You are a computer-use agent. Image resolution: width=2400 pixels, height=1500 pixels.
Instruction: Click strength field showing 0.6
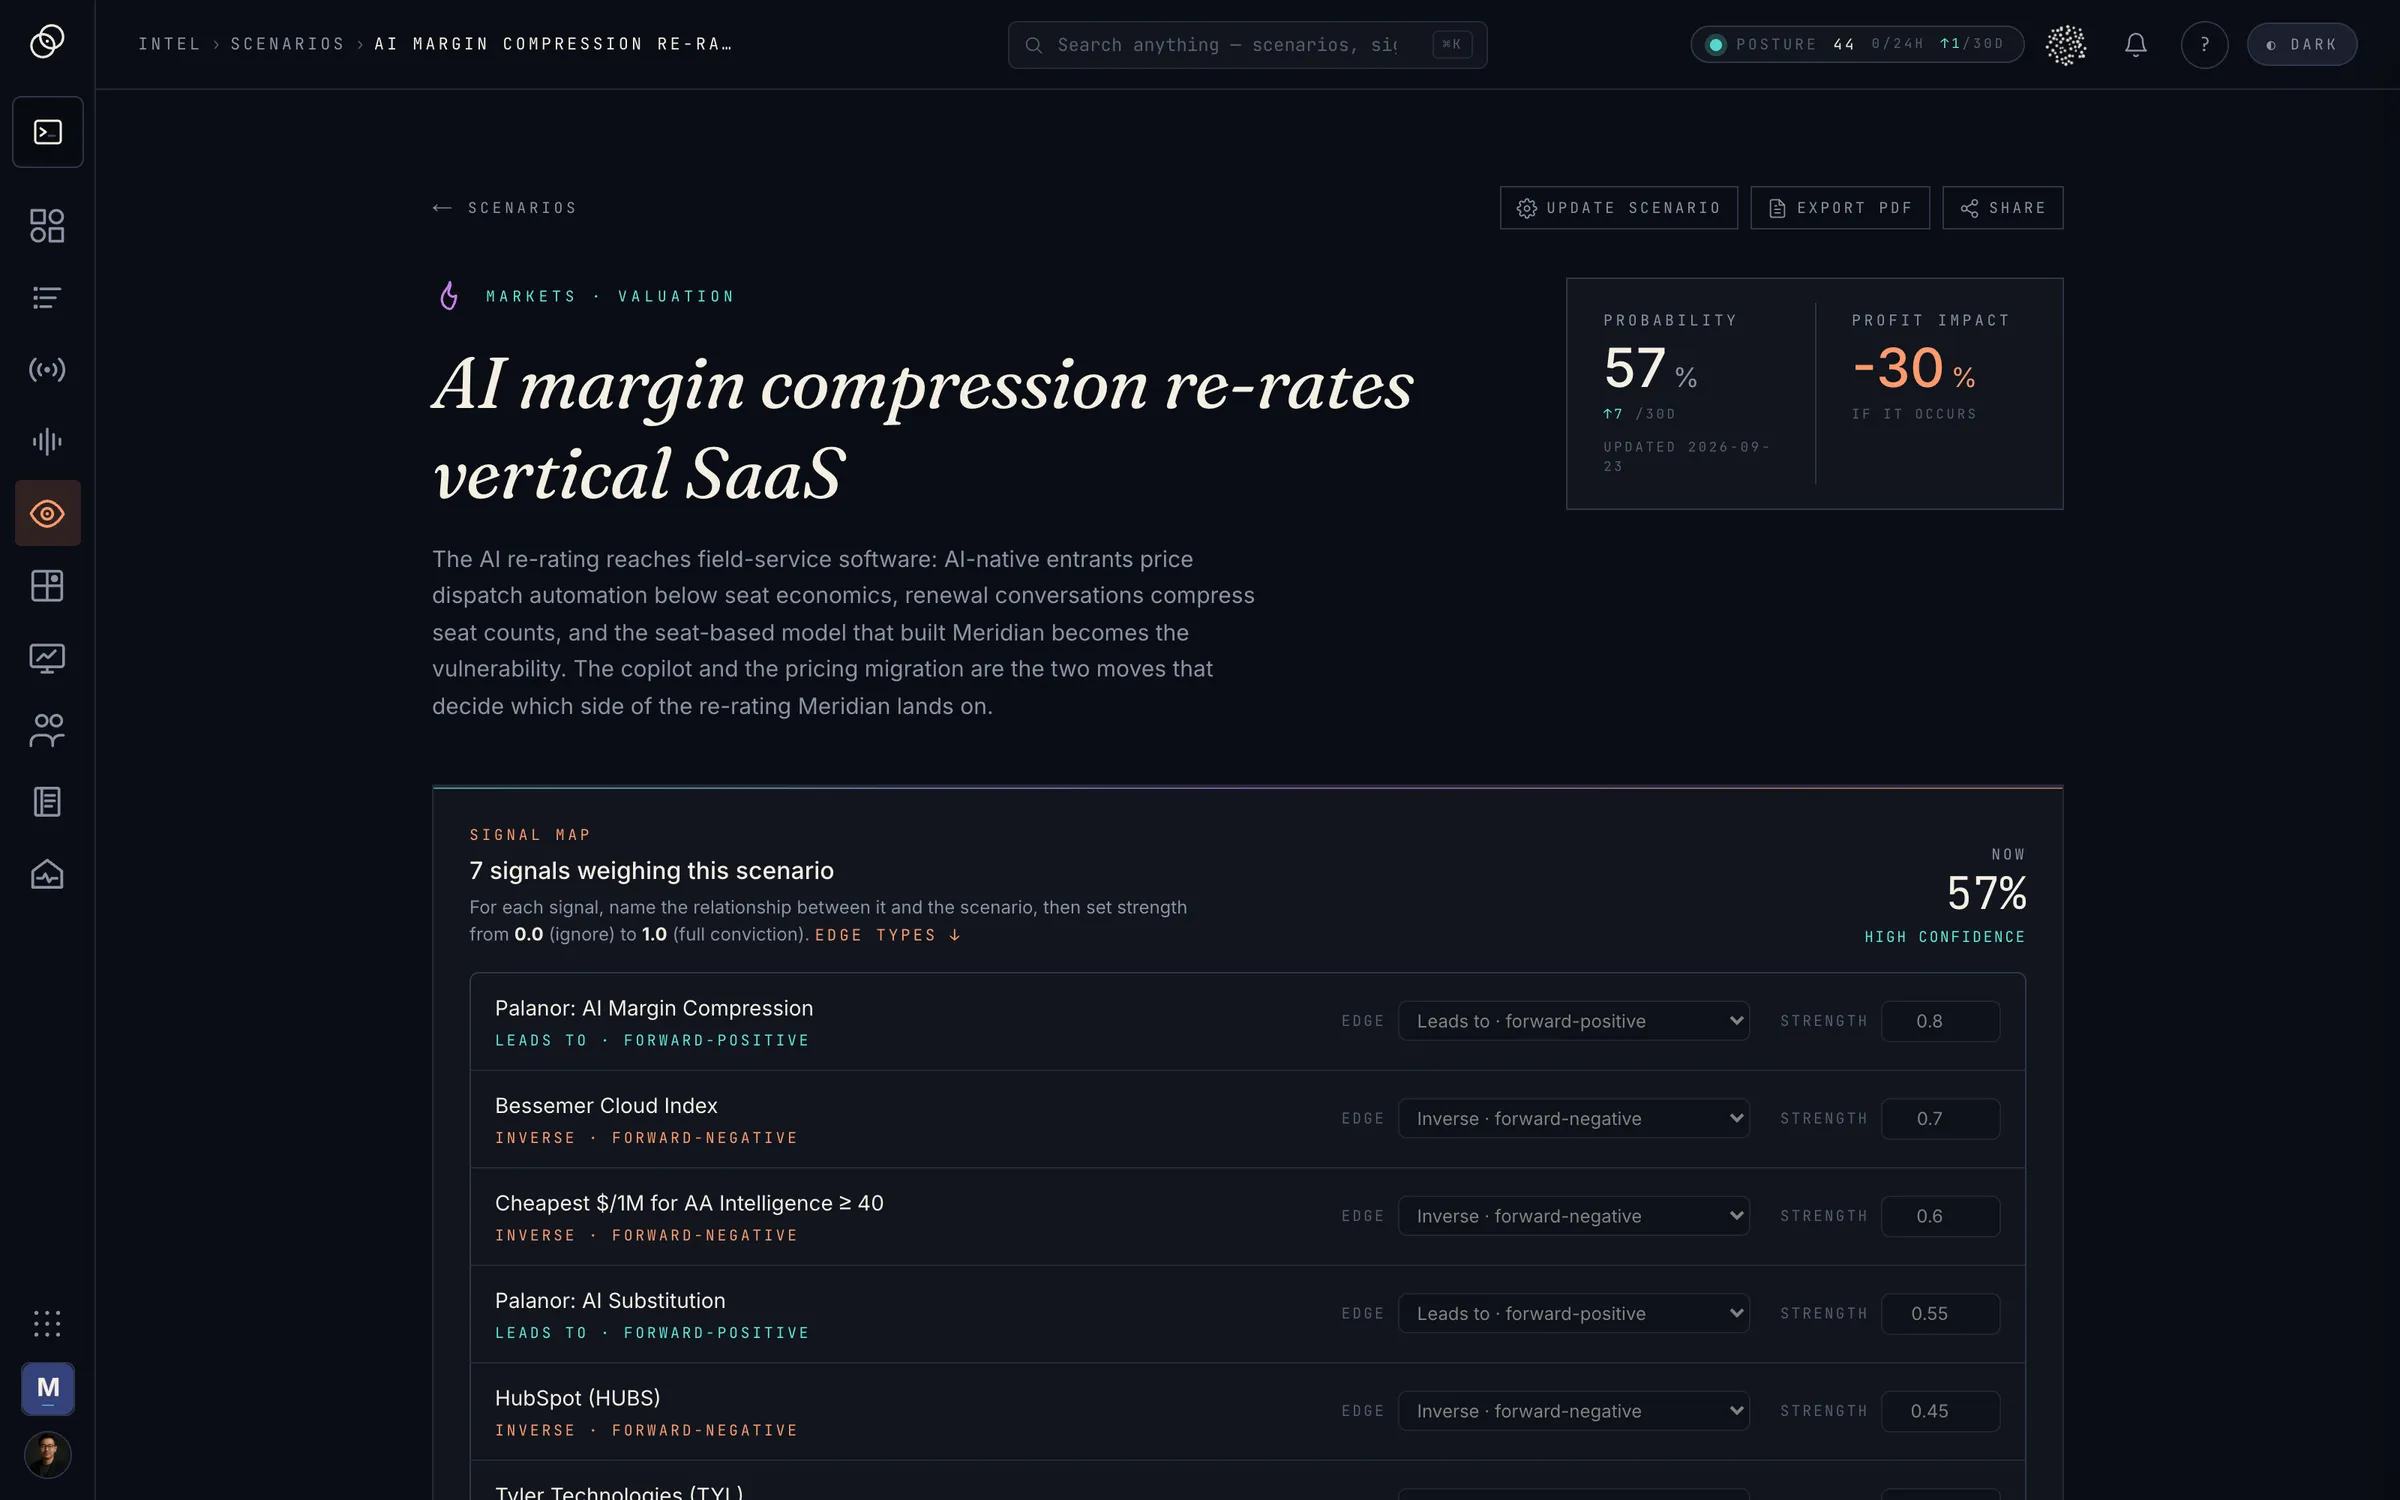[1940, 1216]
